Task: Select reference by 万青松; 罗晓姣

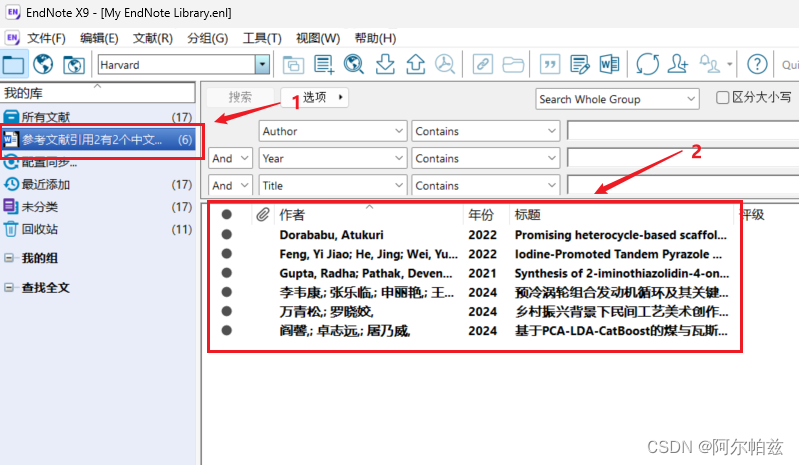Action: [326, 312]
